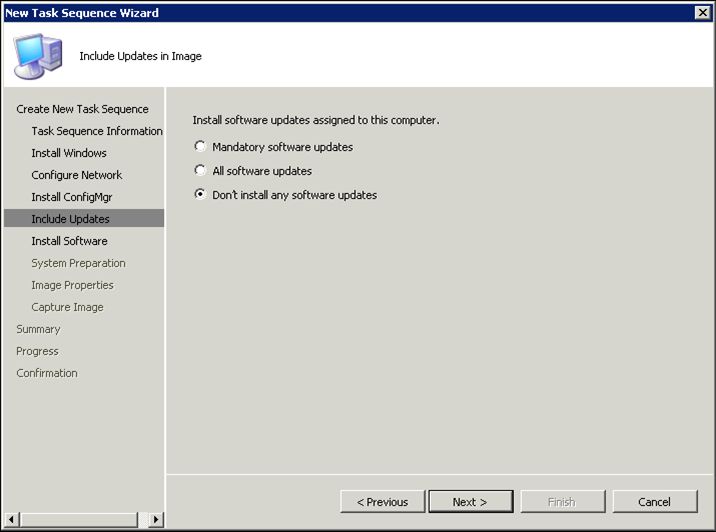Open the Task Sequence Information step
Viewport: 716px width, 532px height.
[x=97, y=131]
